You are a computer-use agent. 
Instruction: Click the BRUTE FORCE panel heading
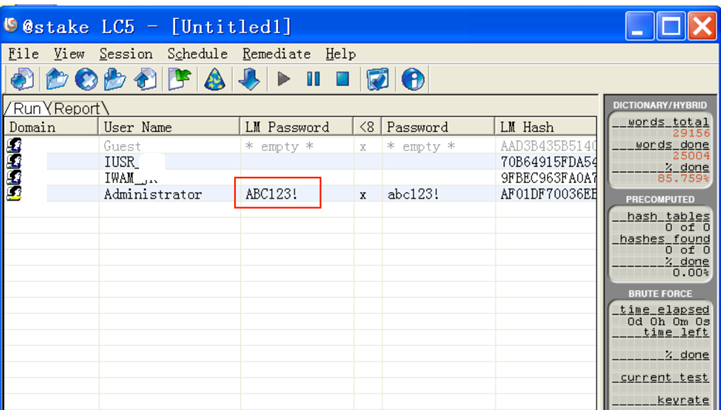coord(660,294)
